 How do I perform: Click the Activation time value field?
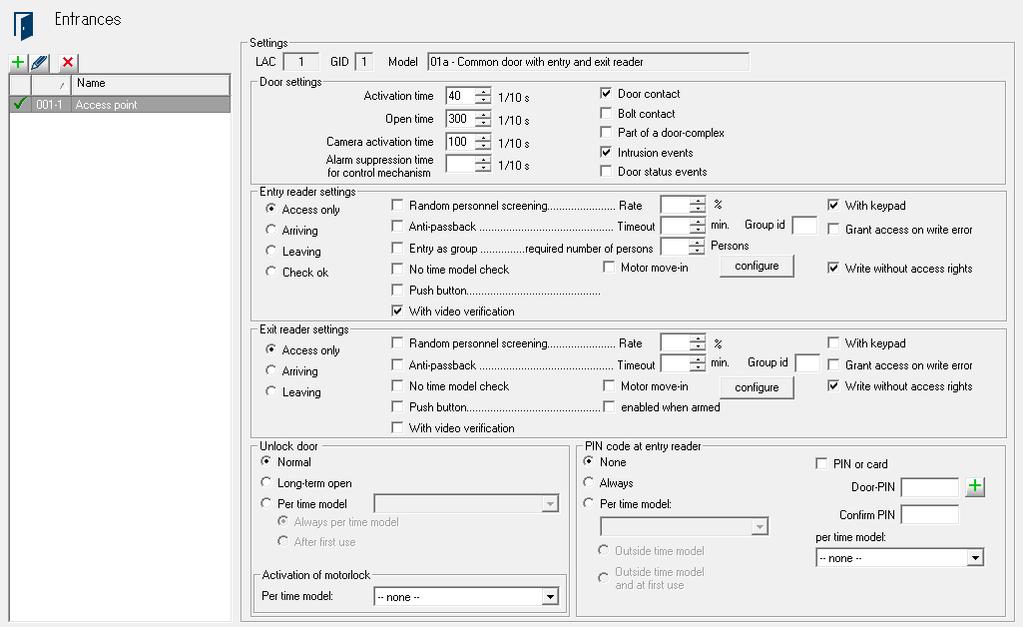coord(461,96)
